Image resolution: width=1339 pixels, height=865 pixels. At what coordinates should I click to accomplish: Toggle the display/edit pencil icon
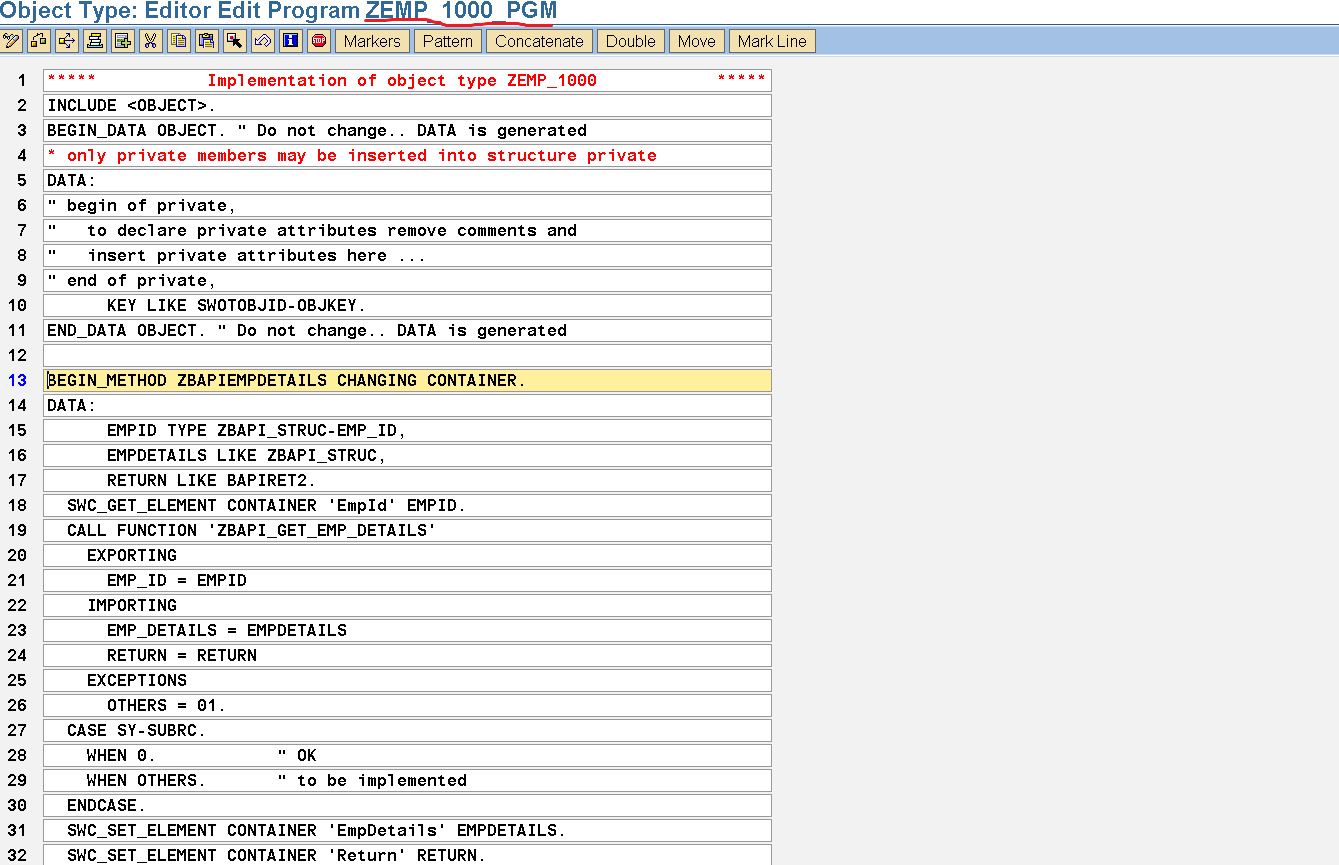(11, 40)
